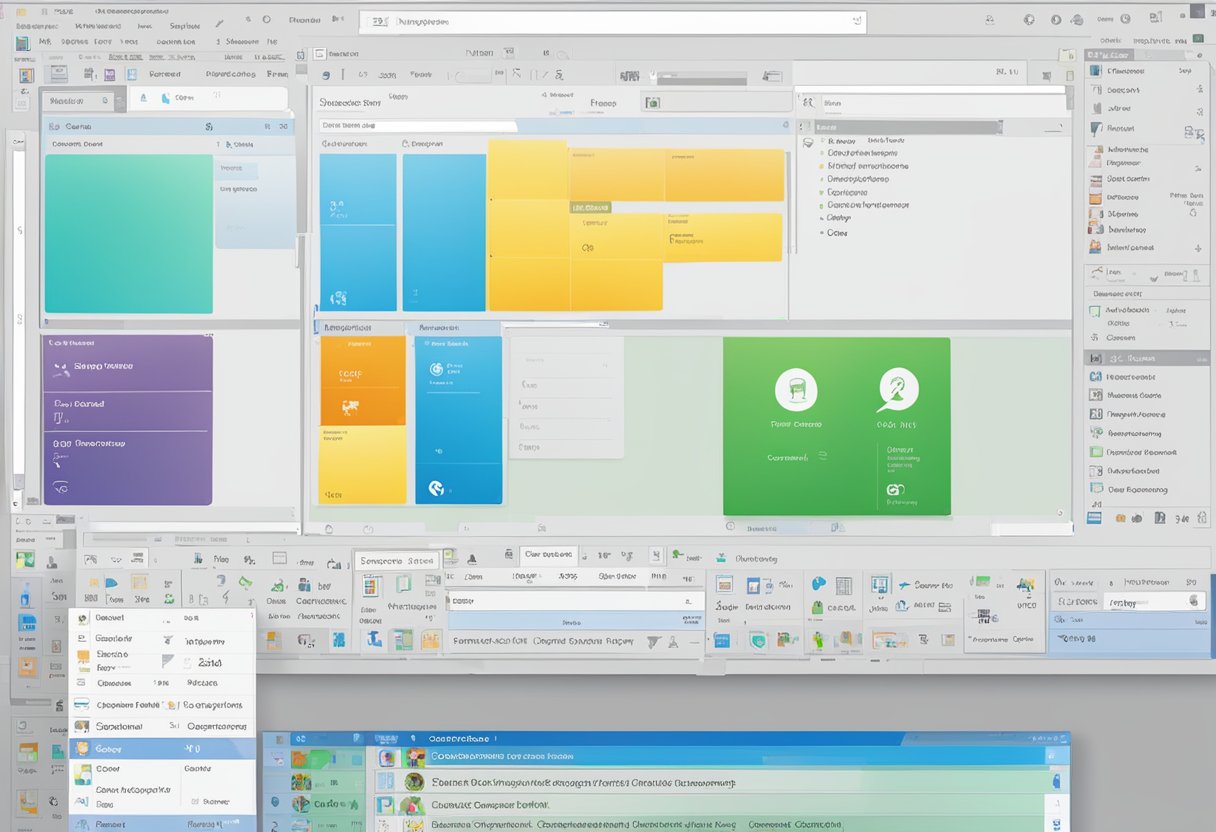Click the funnel filter icon in lower ribbon
Viewport: 1216px width, 832px height.
(x=652, y=642)
